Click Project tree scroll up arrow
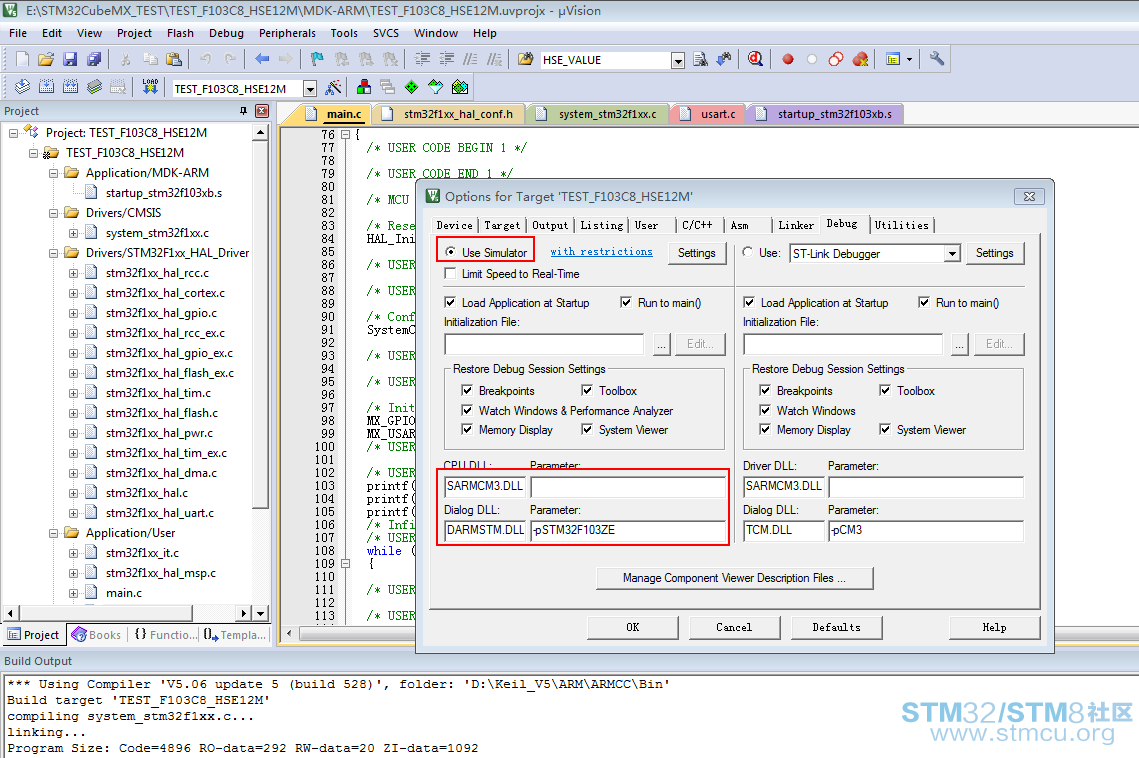The width and height of the screenshot is (1139, 758). coord(261,133)
